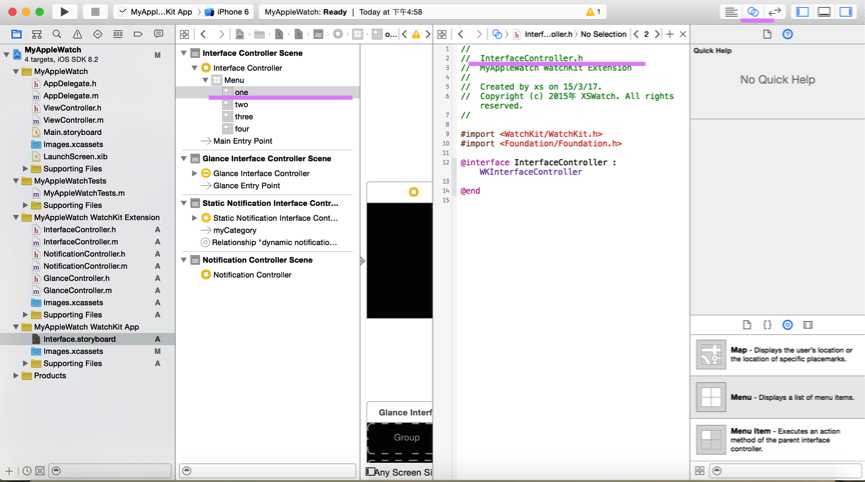
Task: Add a new file with plus button
Action: (x=9, y=471)
